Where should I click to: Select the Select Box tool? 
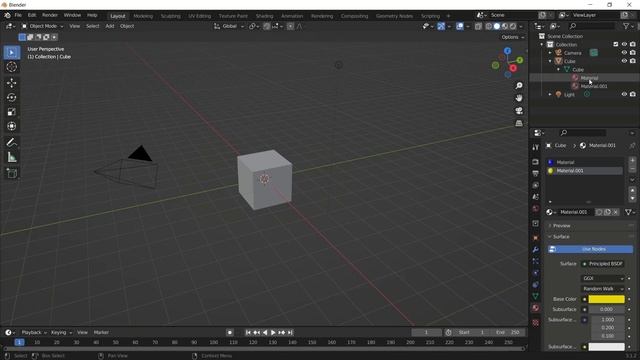[11, 53]
